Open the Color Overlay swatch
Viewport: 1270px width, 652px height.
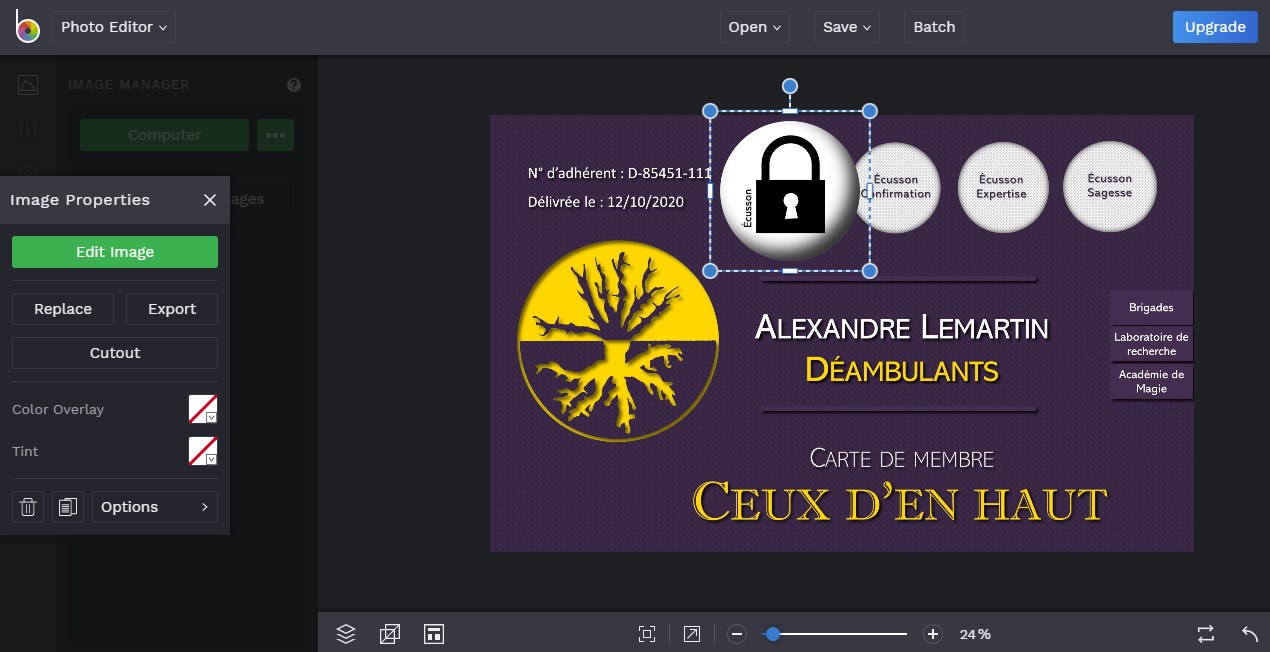(203, 409)
